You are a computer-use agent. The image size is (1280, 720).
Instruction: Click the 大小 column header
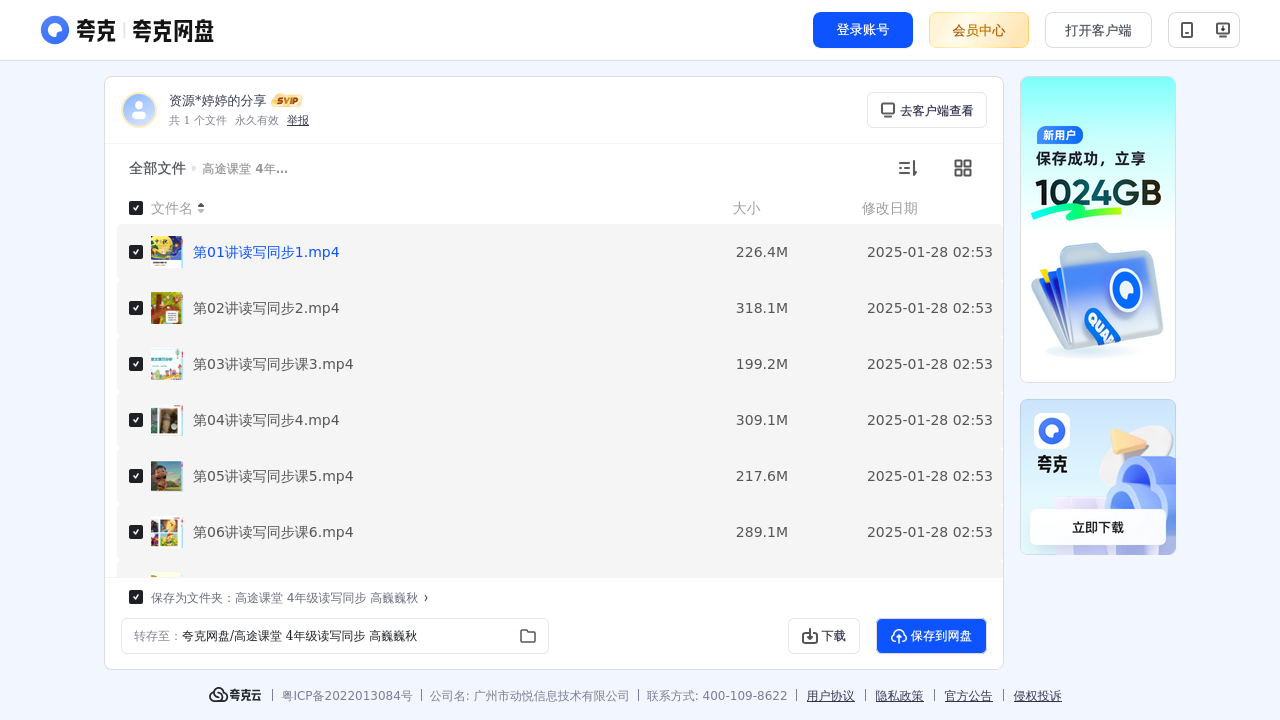(x=746, y=208)
